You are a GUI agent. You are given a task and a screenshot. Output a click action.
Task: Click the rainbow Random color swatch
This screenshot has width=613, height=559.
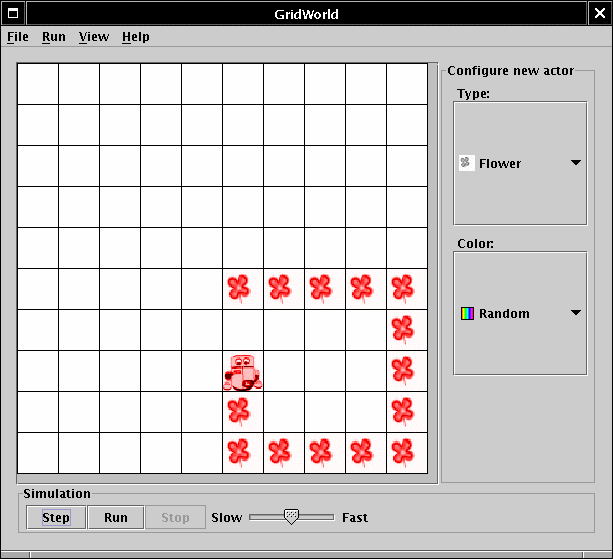point(467,314)
